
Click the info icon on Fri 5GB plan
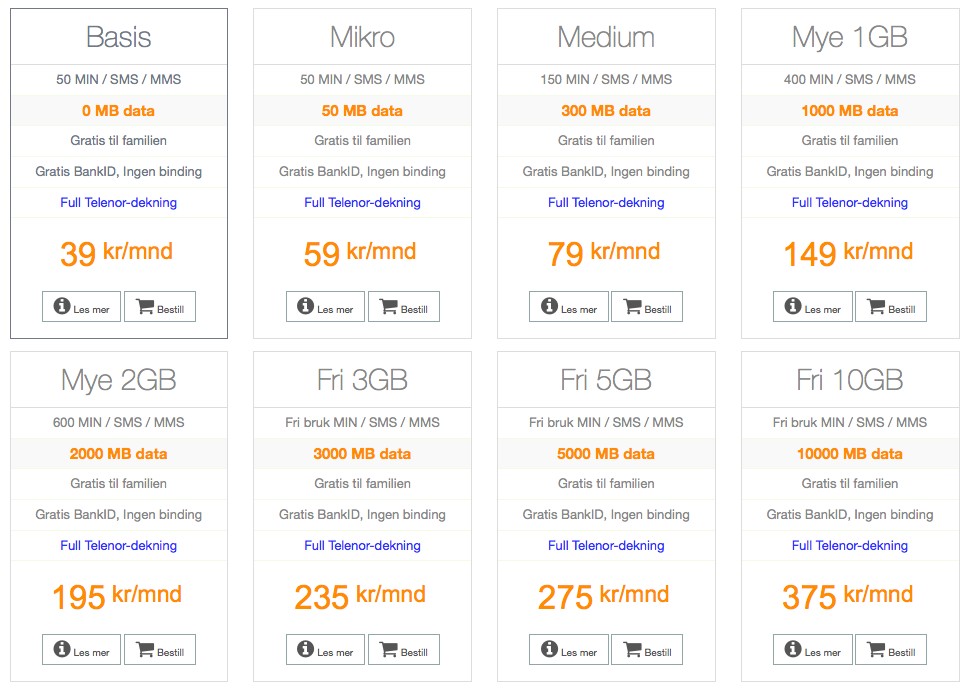[x=549, y=649]
